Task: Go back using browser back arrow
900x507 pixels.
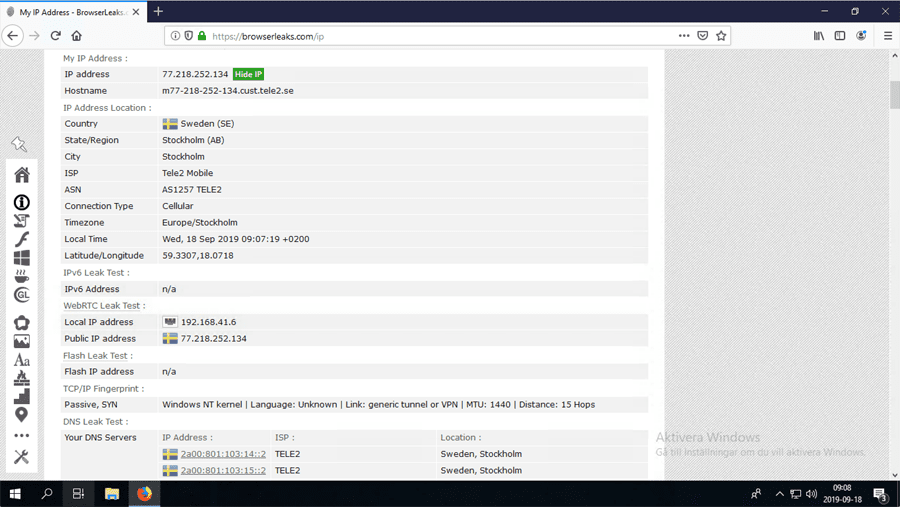Action: [x=13, y=36]
